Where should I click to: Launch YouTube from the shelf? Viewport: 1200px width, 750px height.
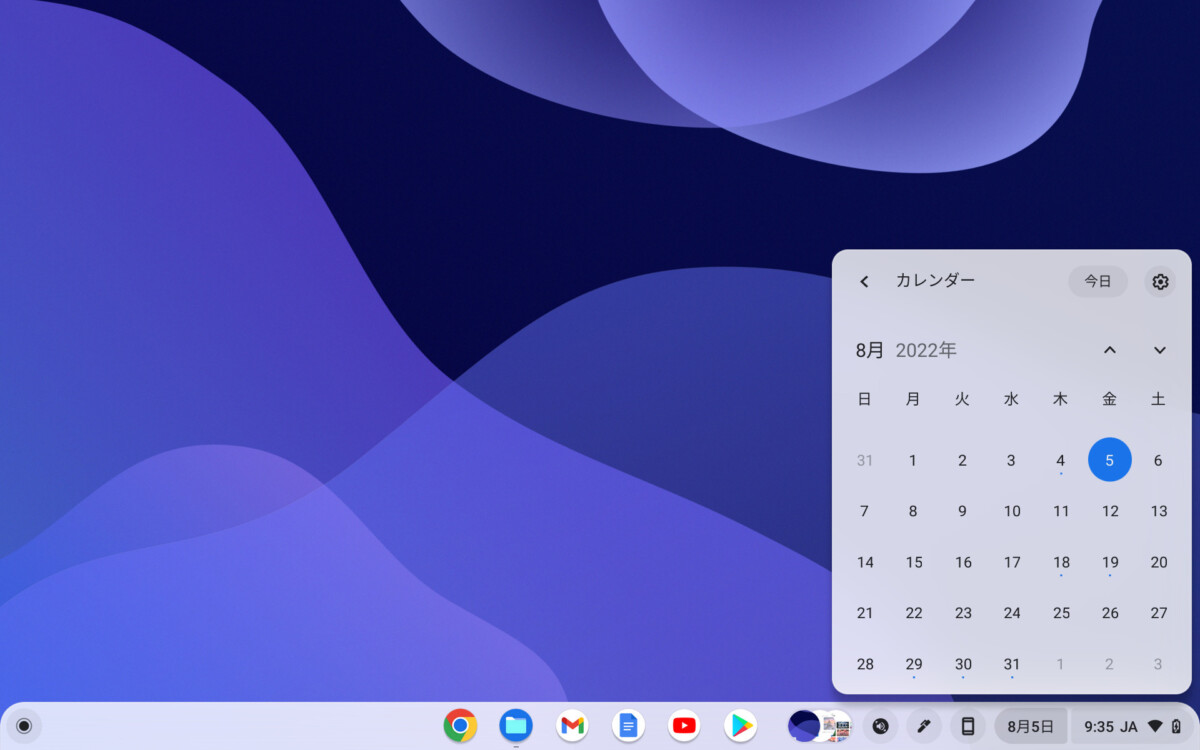coord(684,725)
